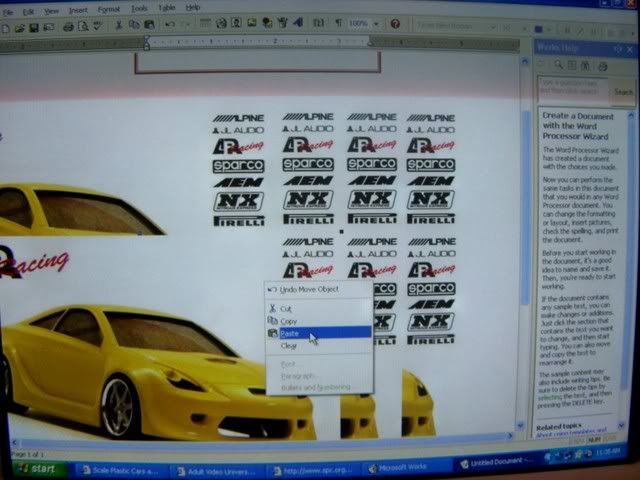Open the Help table of contents icon
Viewport: 640px width, 480px height.
572,65
